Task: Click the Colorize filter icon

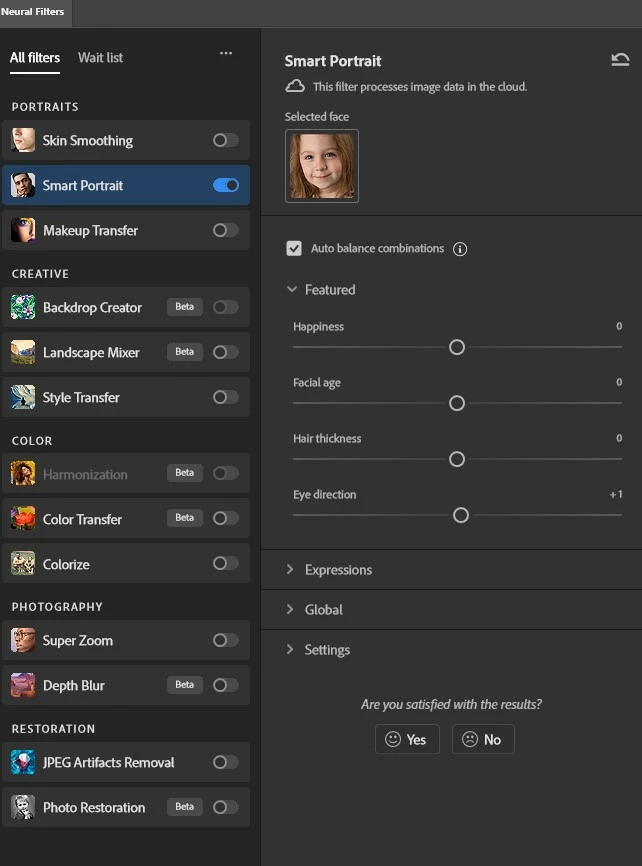Action: point(23,563)
